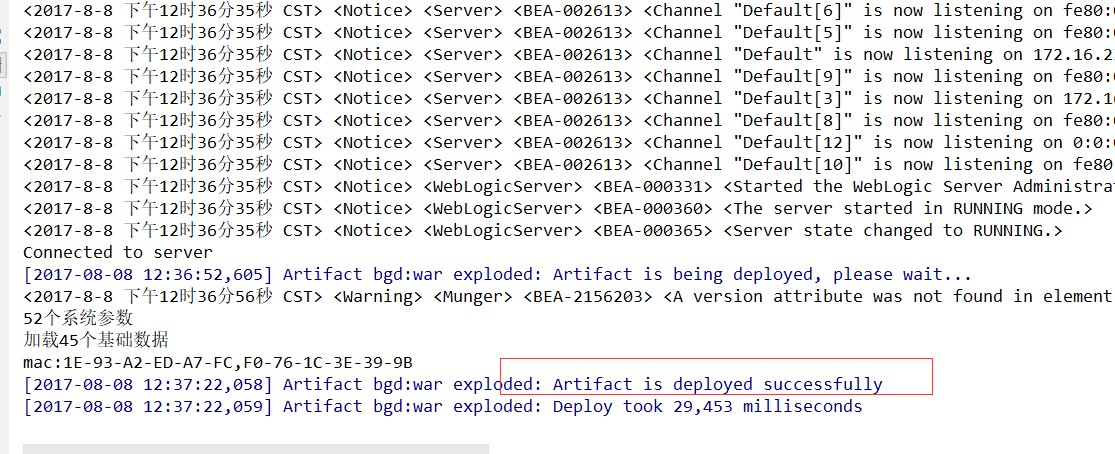The height and width of the screenshot is (454, 1115).
Task: Click the "Connected to server" log line
Action: click(x=117, y=253)
